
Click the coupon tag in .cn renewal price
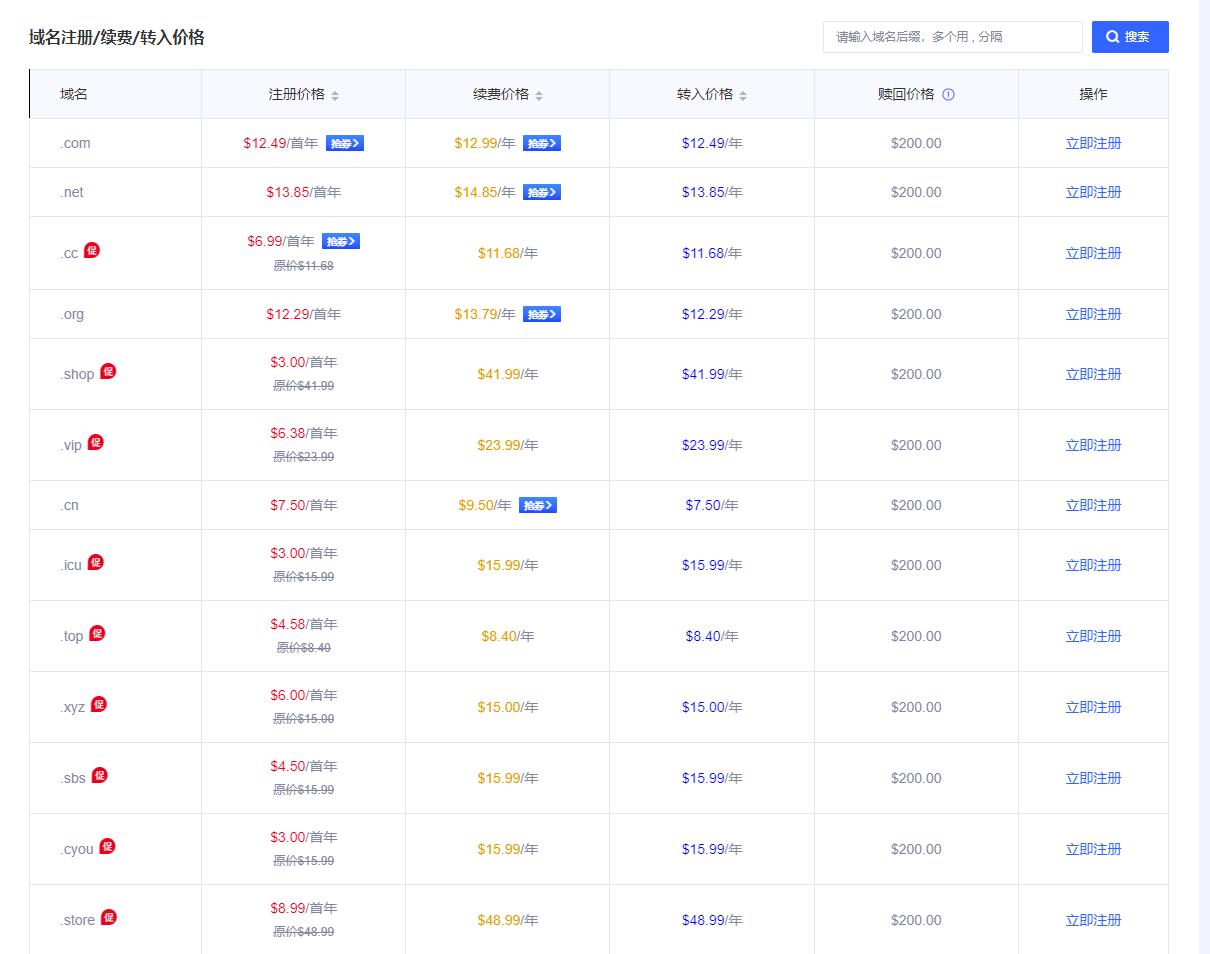coord(538,506)
